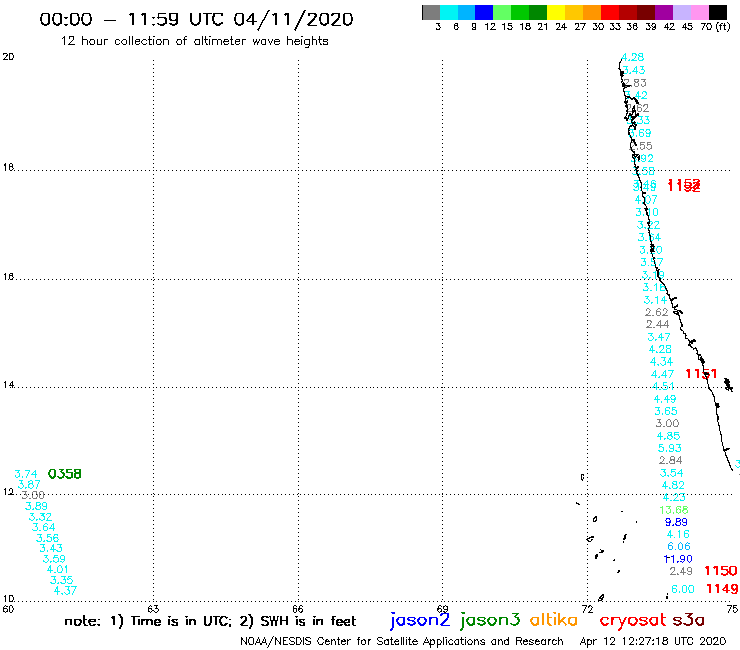
Task: Select the cryosat satellite label
Action: tap(632, 621)
